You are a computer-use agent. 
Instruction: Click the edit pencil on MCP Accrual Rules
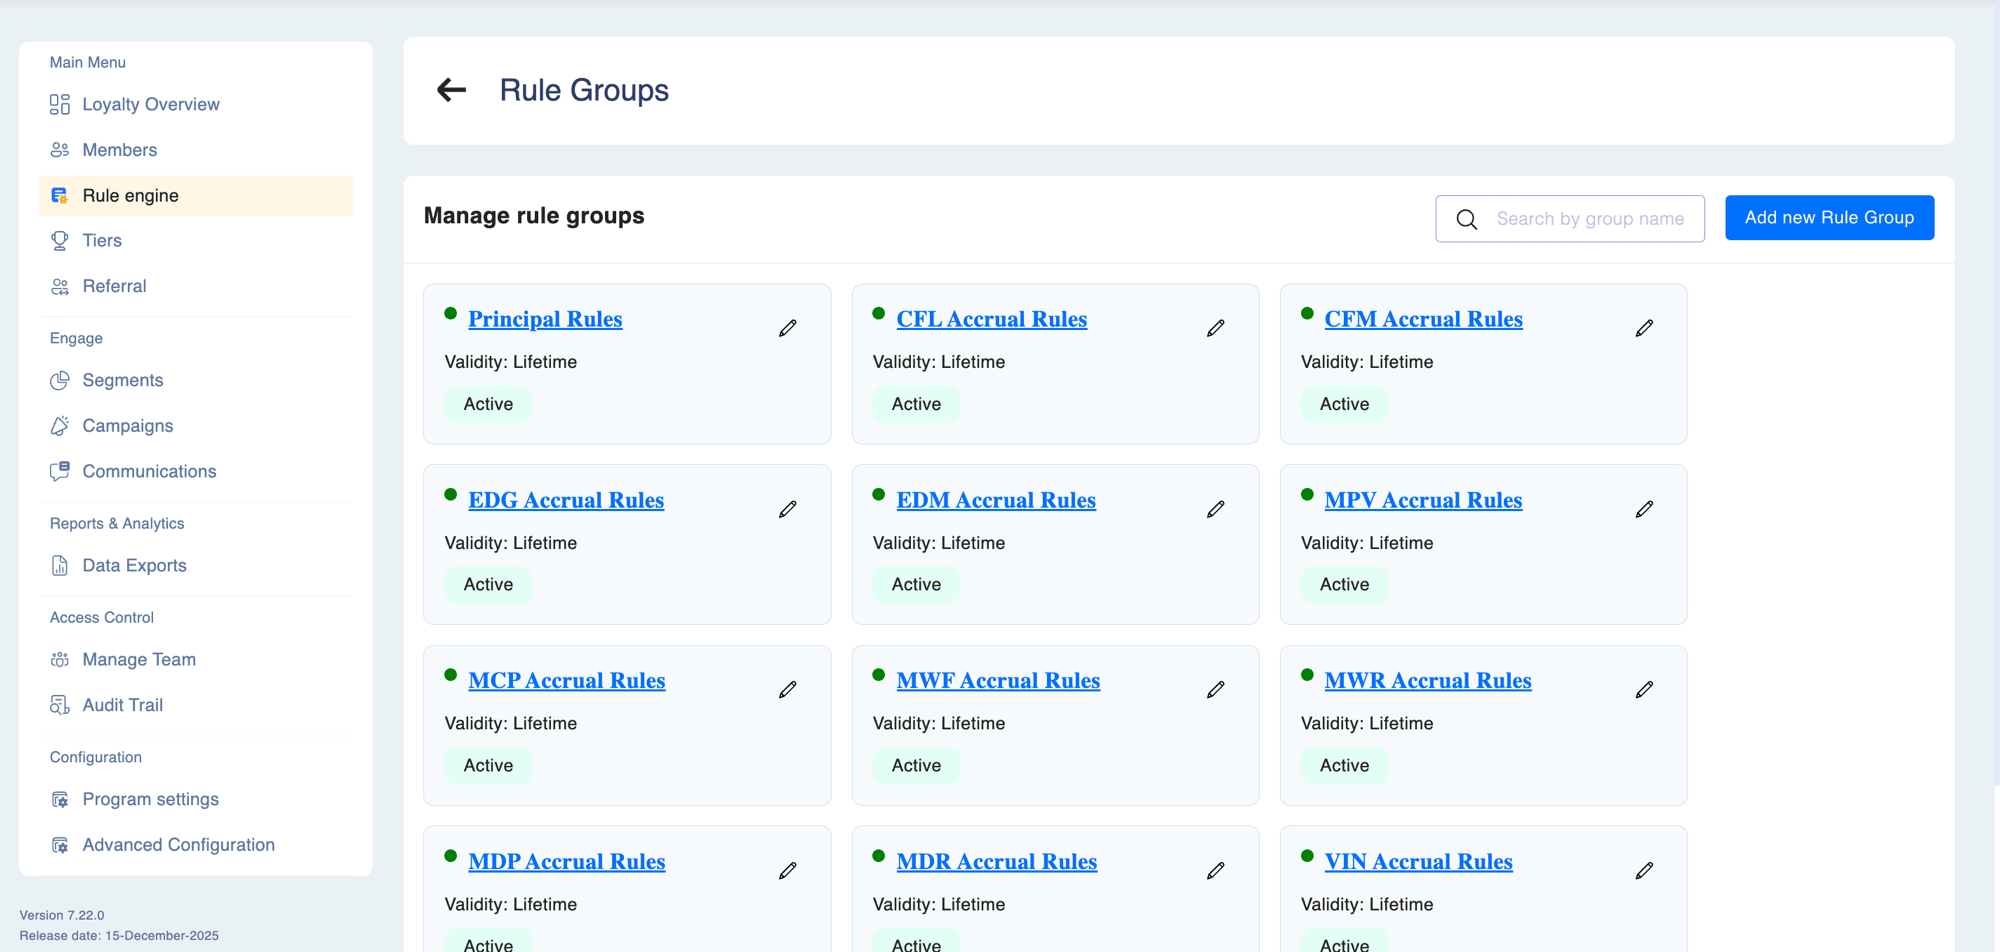[x=788, y=689]
